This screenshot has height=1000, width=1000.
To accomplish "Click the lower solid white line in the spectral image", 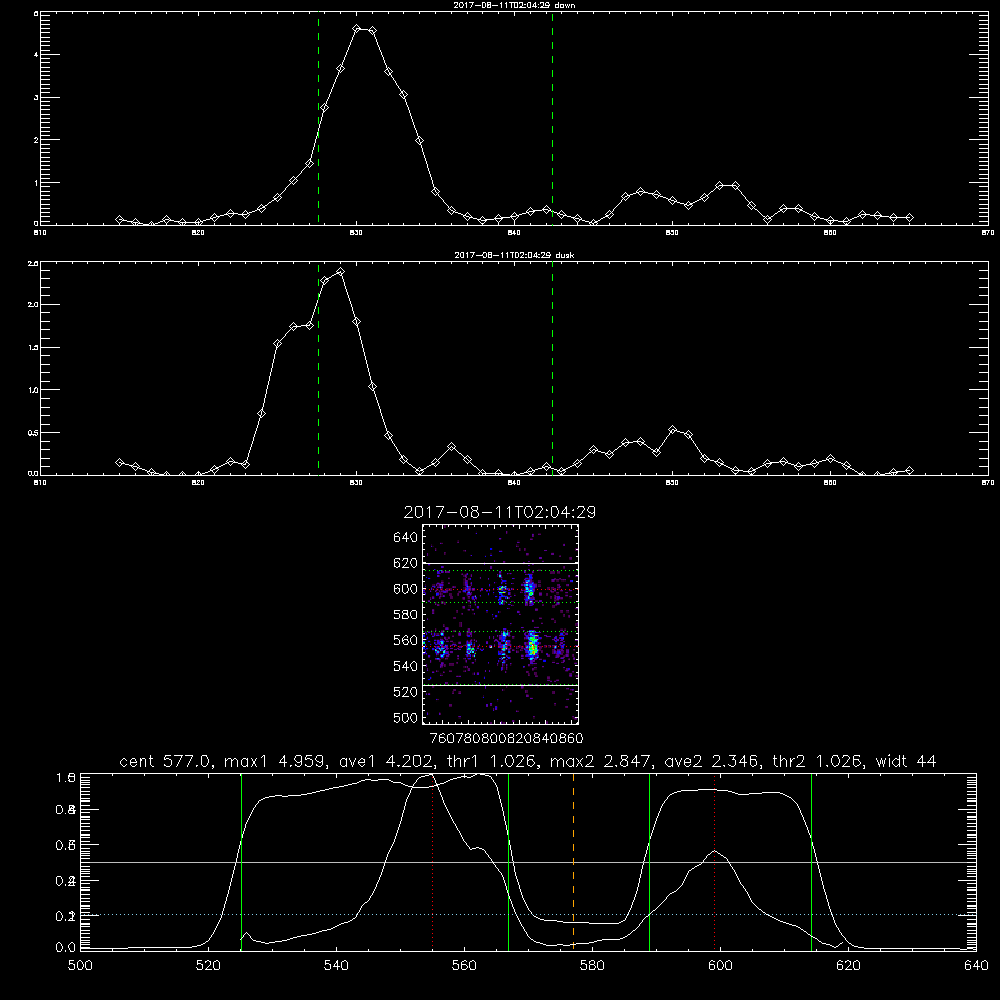I will pos(500,685).
